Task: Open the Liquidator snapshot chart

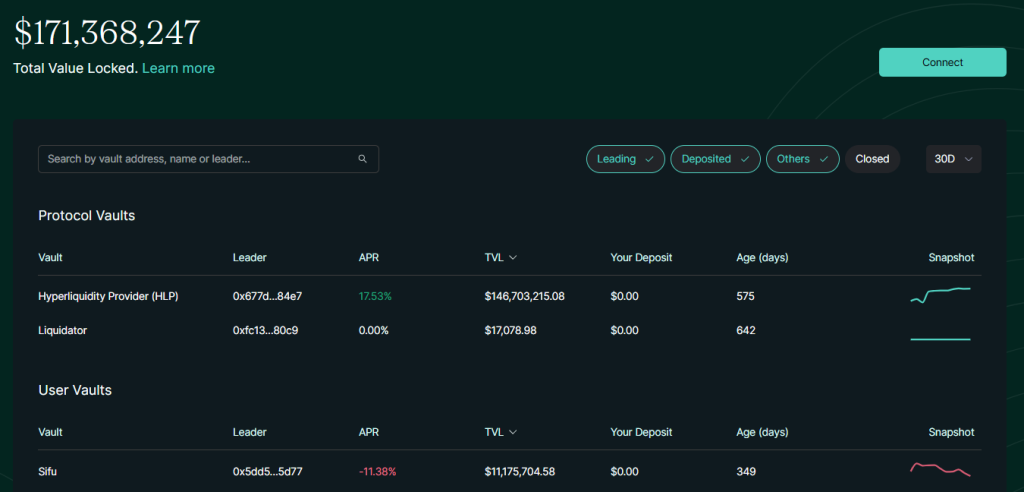Action: [940, 339]
